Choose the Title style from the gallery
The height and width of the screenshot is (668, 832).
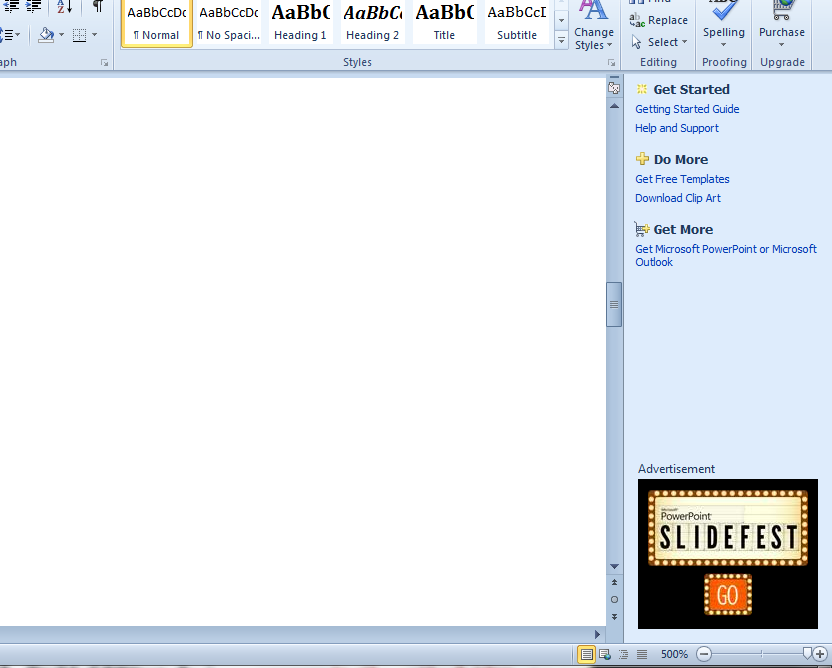tap(444, 24)
